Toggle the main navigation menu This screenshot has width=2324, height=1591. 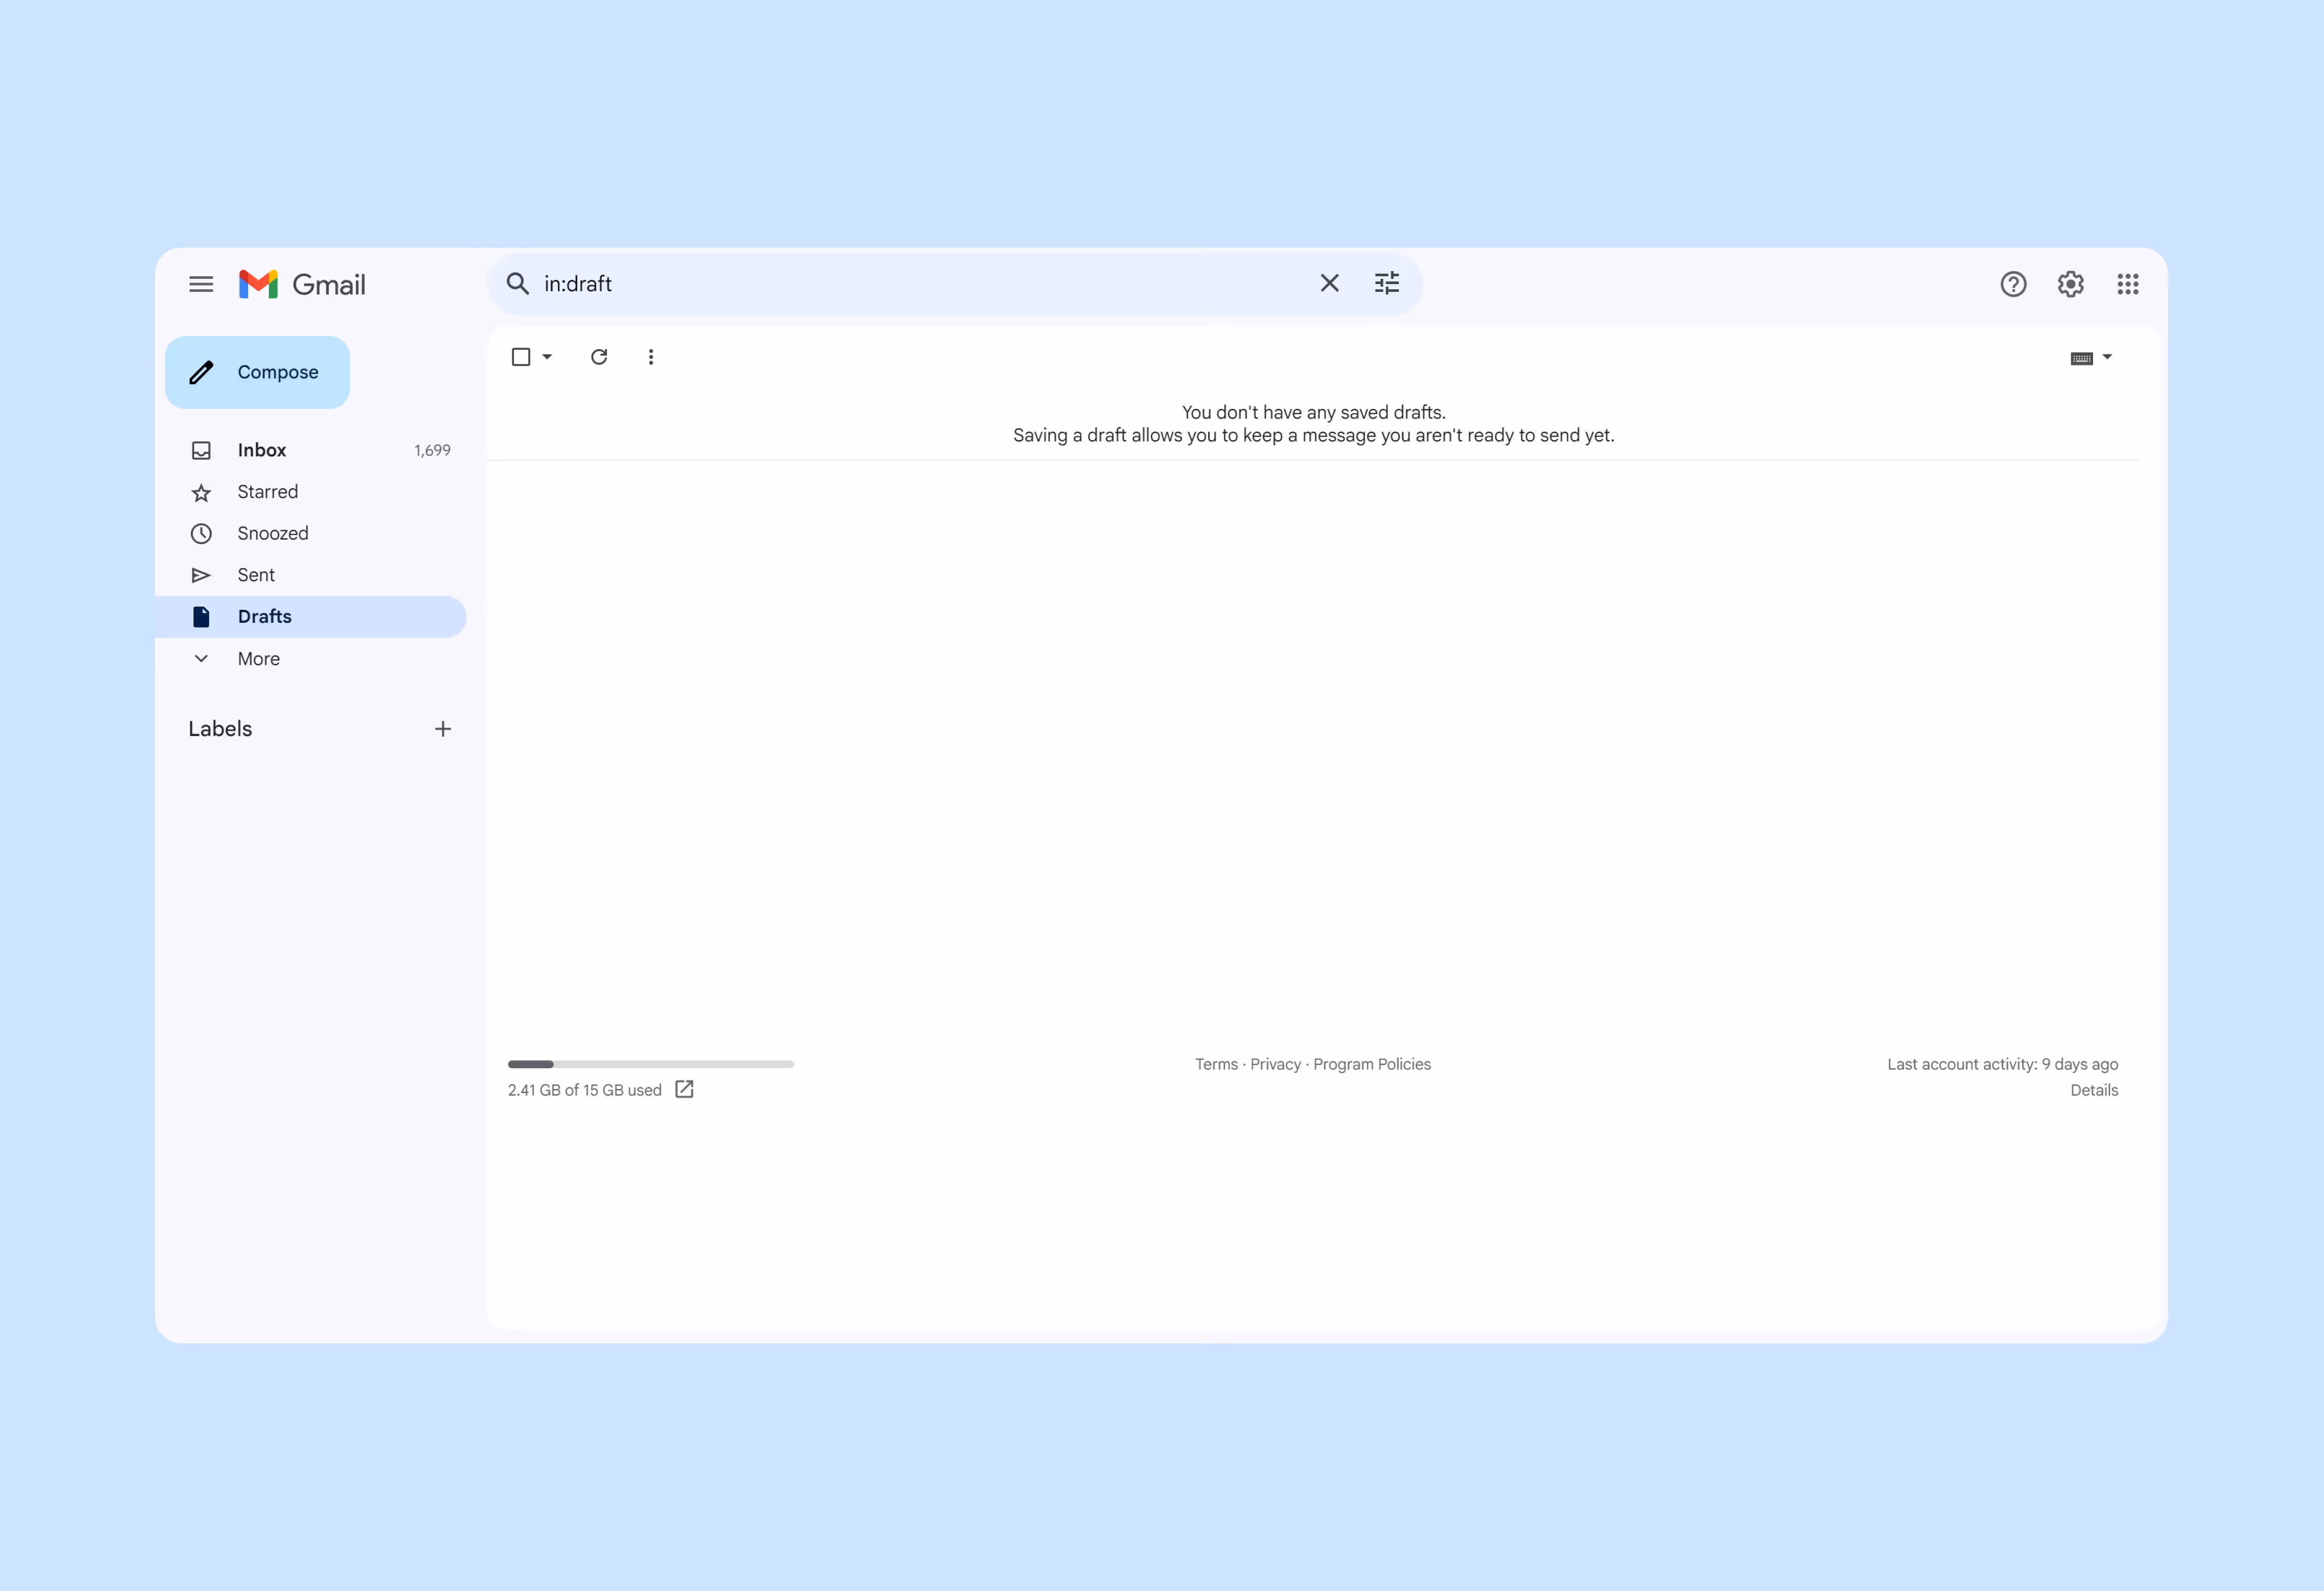pos(201,284)
